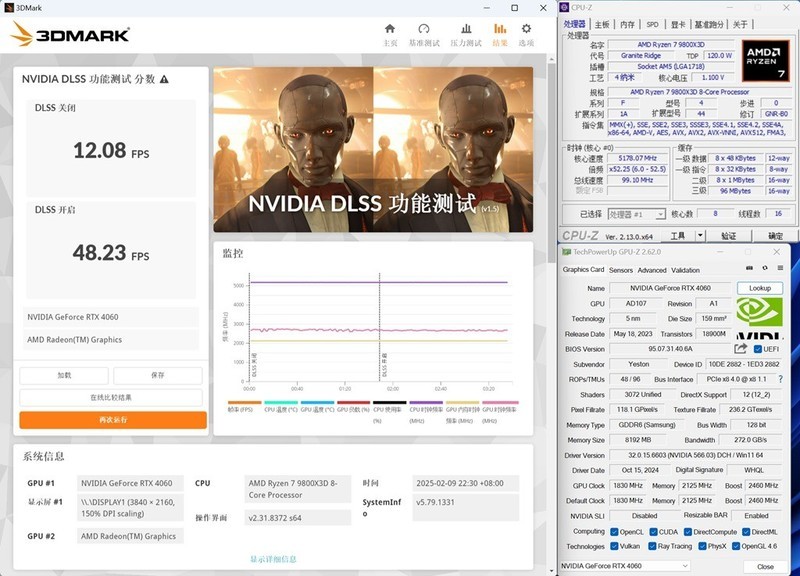800x576 pixels.
Task: Toggle the CPU 温度 monitoring legend
Action: 281,404
